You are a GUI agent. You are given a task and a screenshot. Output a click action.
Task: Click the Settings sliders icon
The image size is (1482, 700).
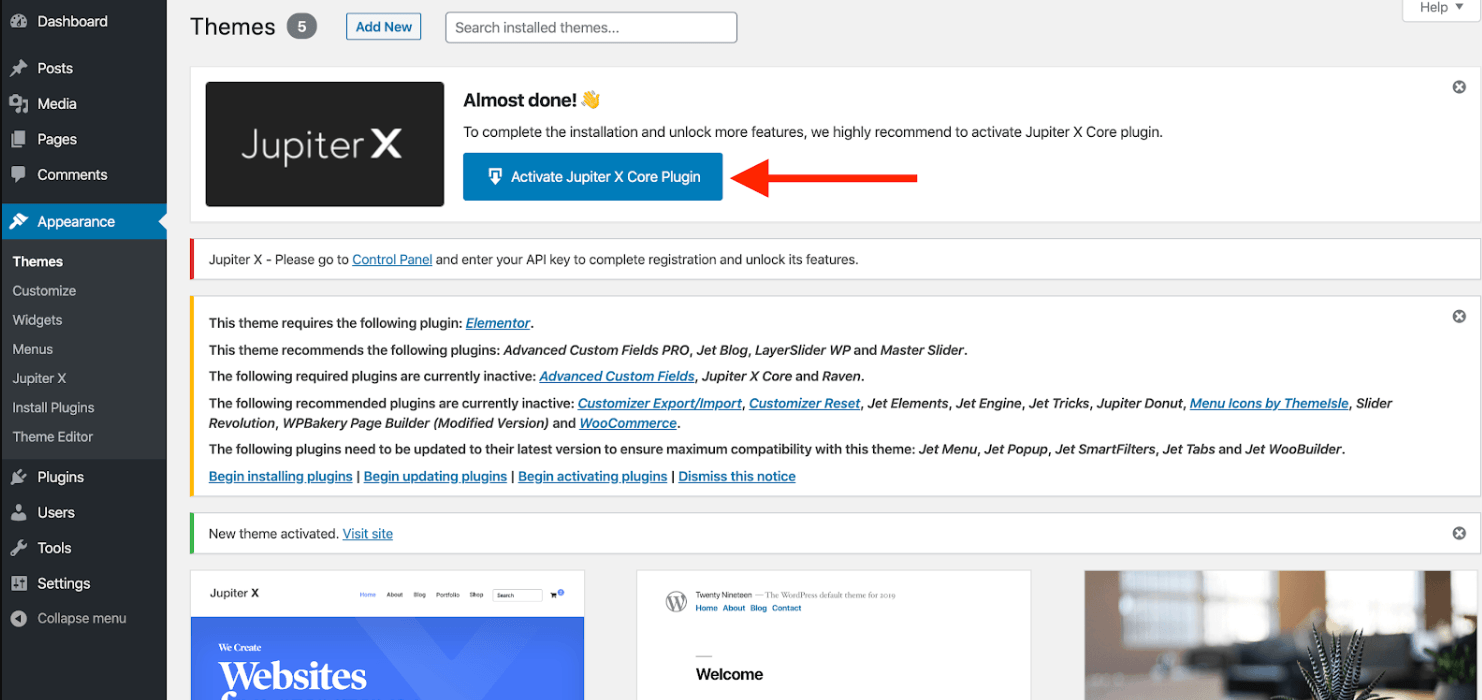(x=18, y=584)
